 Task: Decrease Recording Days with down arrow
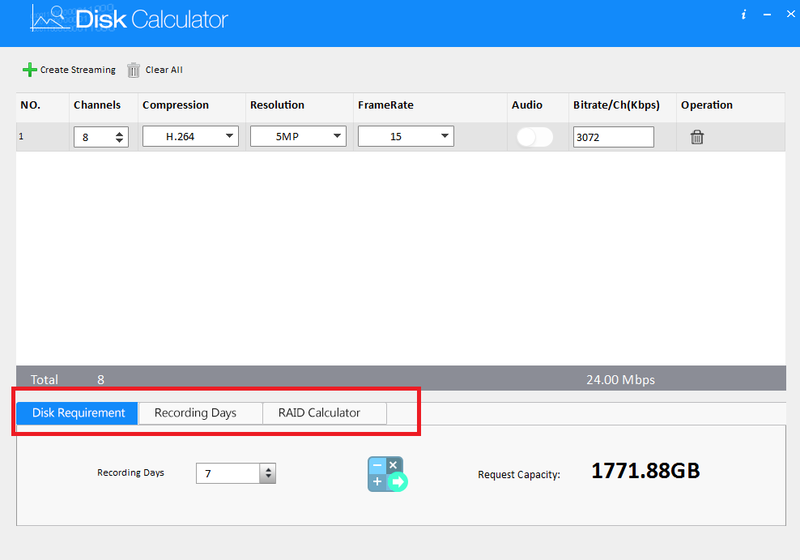(268, 477)
